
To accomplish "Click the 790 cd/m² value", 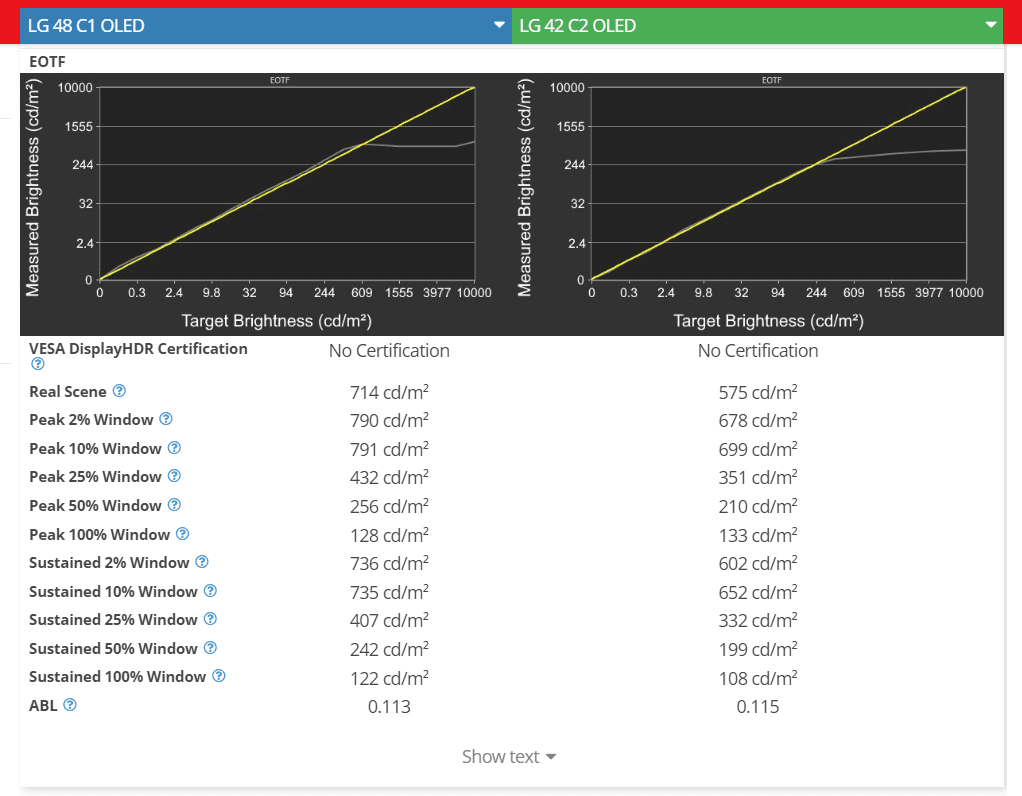I will (x=389, y=420).
